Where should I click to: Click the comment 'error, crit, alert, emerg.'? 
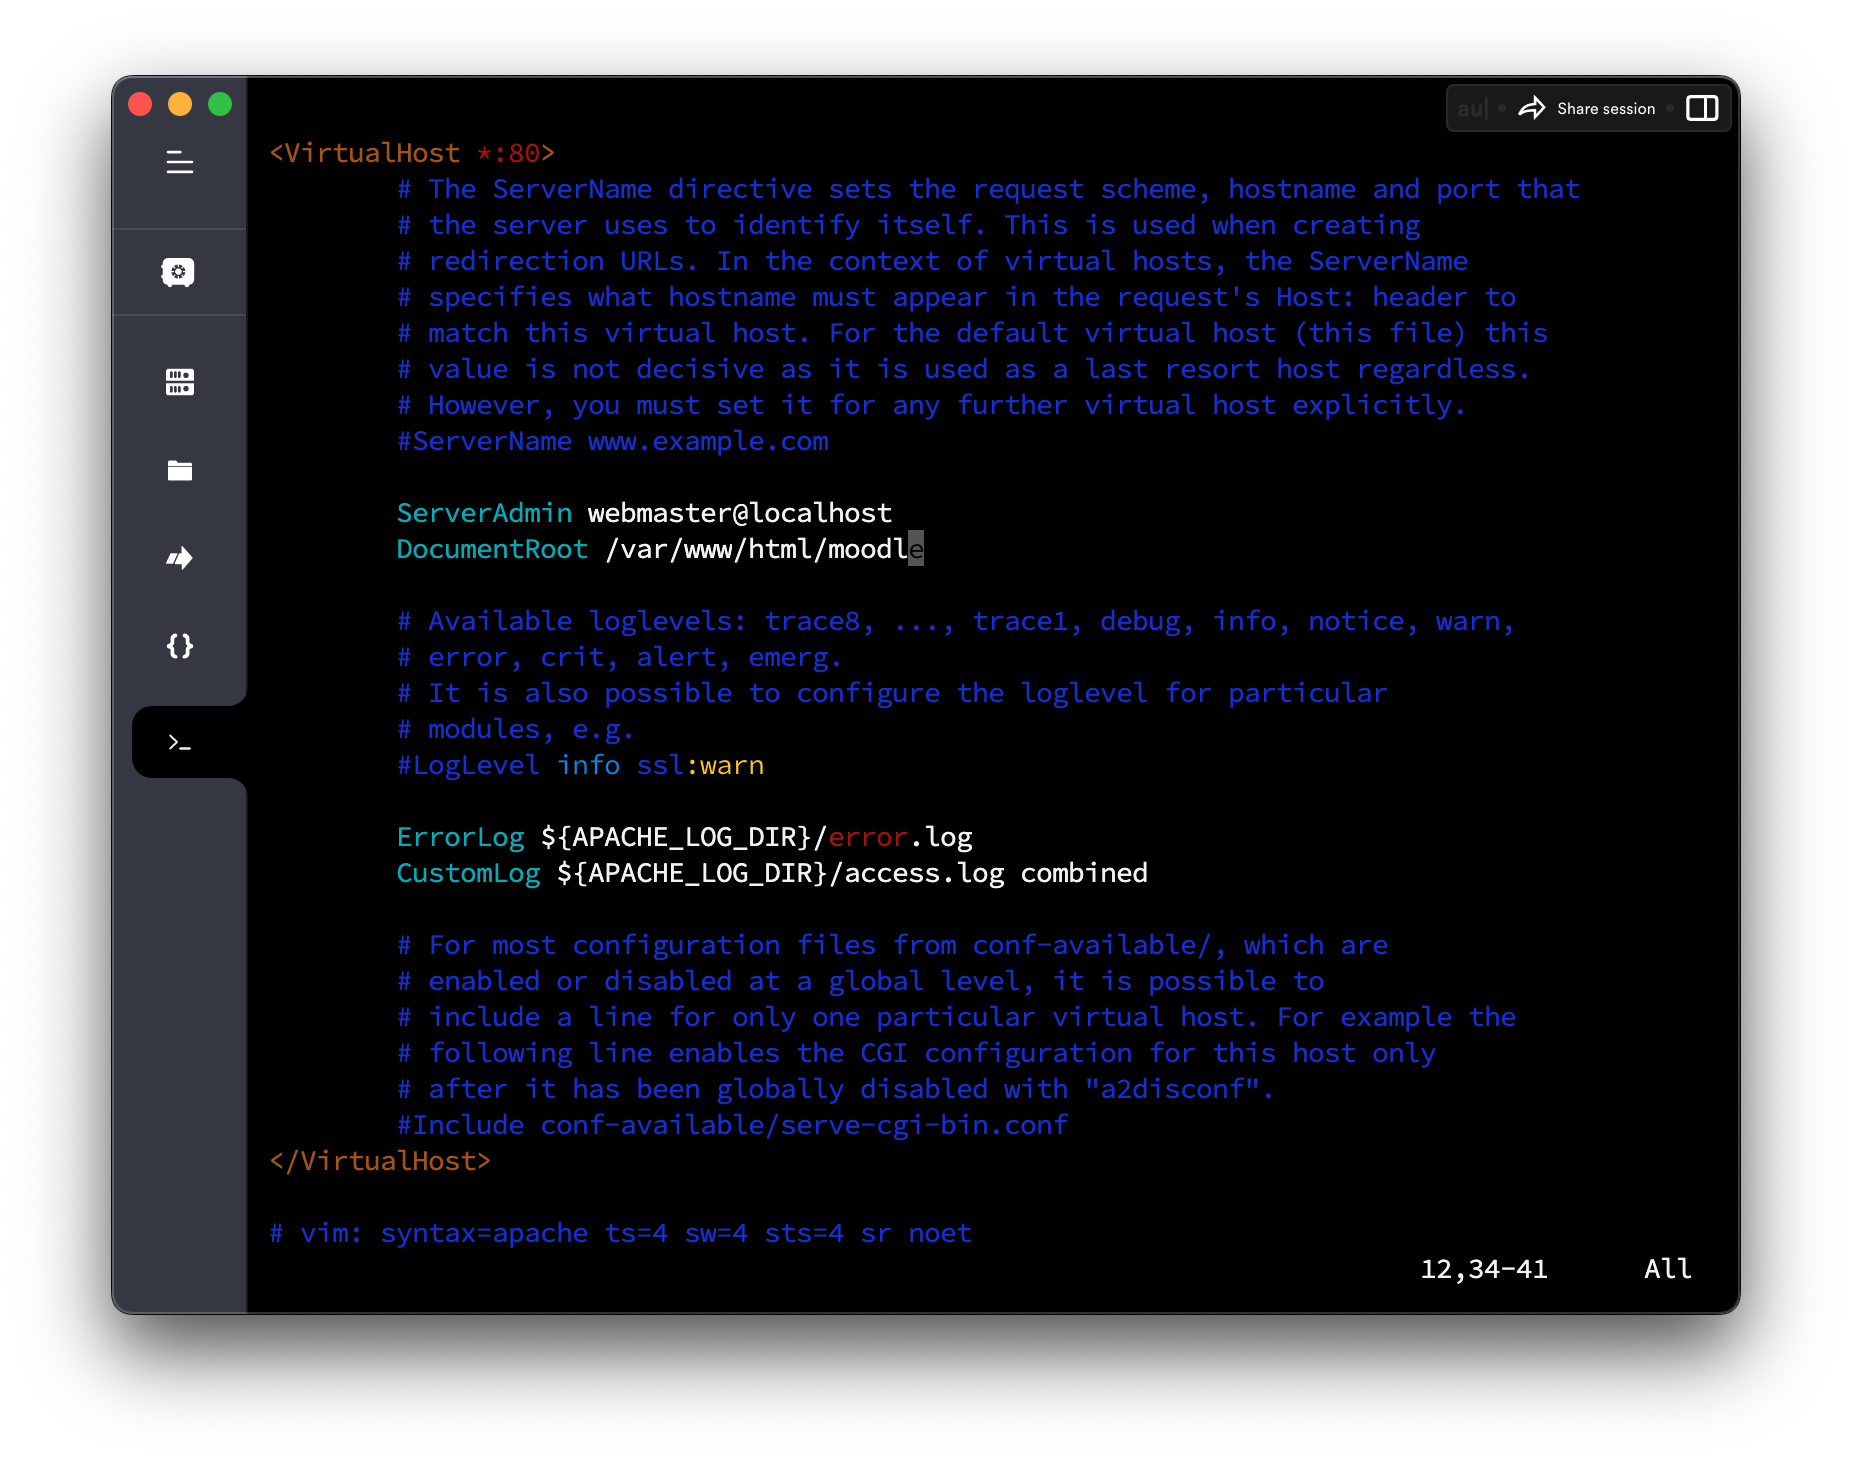tap(620, 657)
